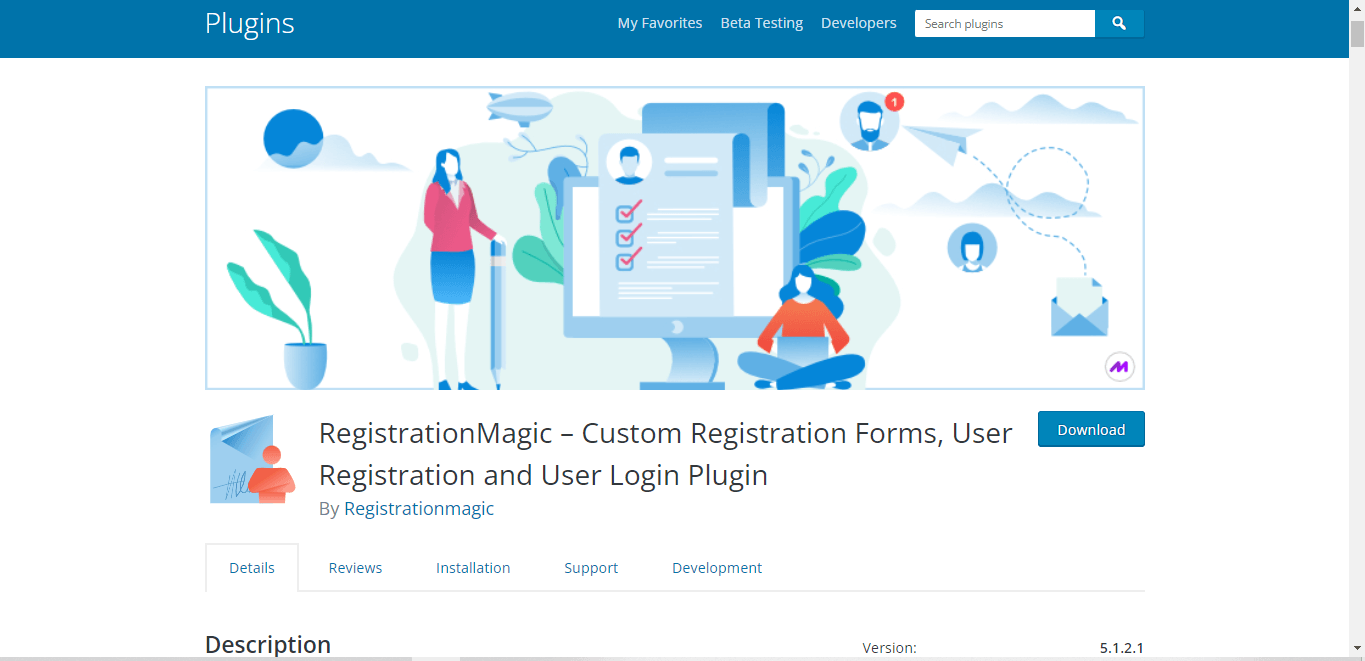Screen dimensions: 1365x661
Task: Open the Development tab
Action: (x=716, y=567)
